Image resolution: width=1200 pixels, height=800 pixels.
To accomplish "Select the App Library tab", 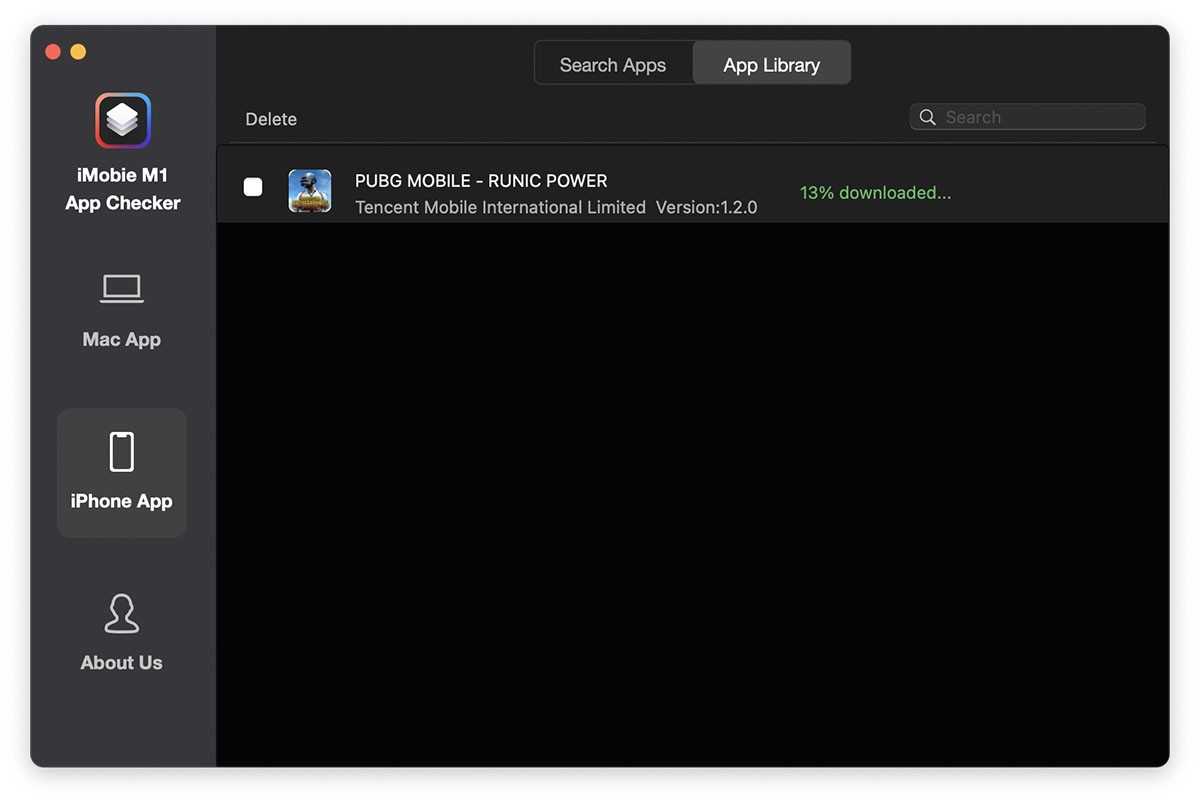I will (x=771, y=65).
